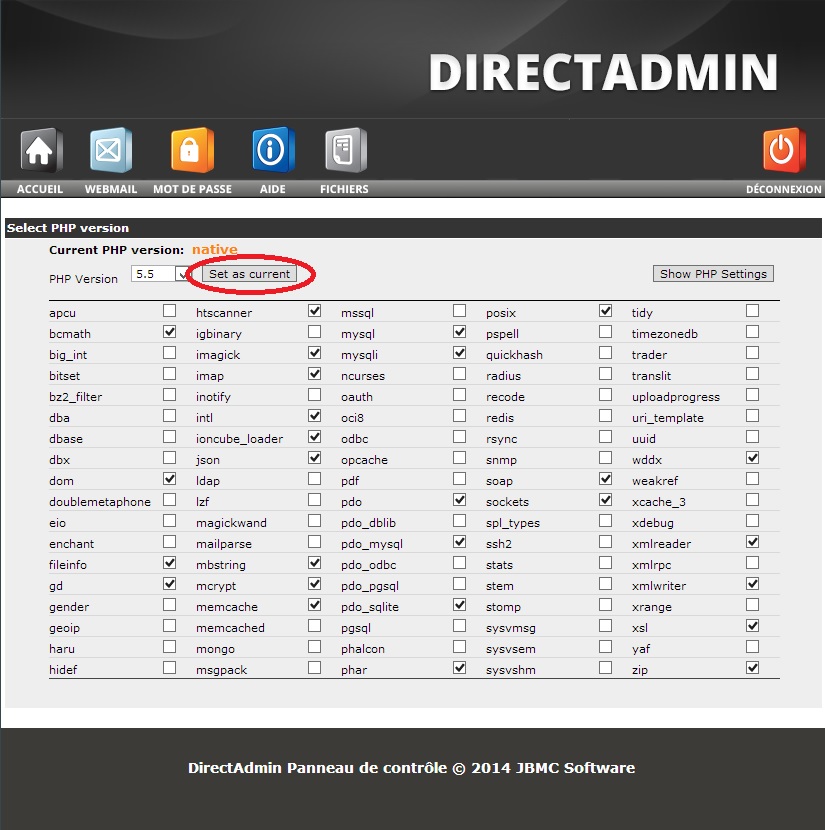Uncheck the sockets checkbox
The height and width of the screenshot is (830, 825).
coord(605,500)
